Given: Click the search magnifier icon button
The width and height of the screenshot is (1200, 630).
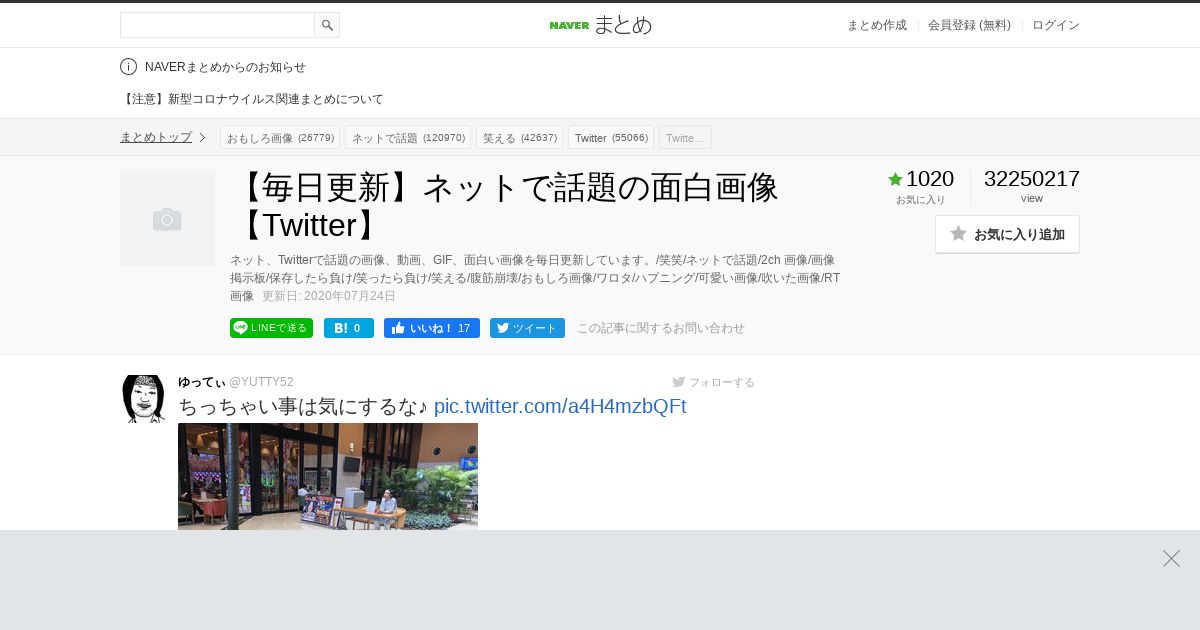Looking at the screenshot, I should pyautogui.click(x=327, y=25).
